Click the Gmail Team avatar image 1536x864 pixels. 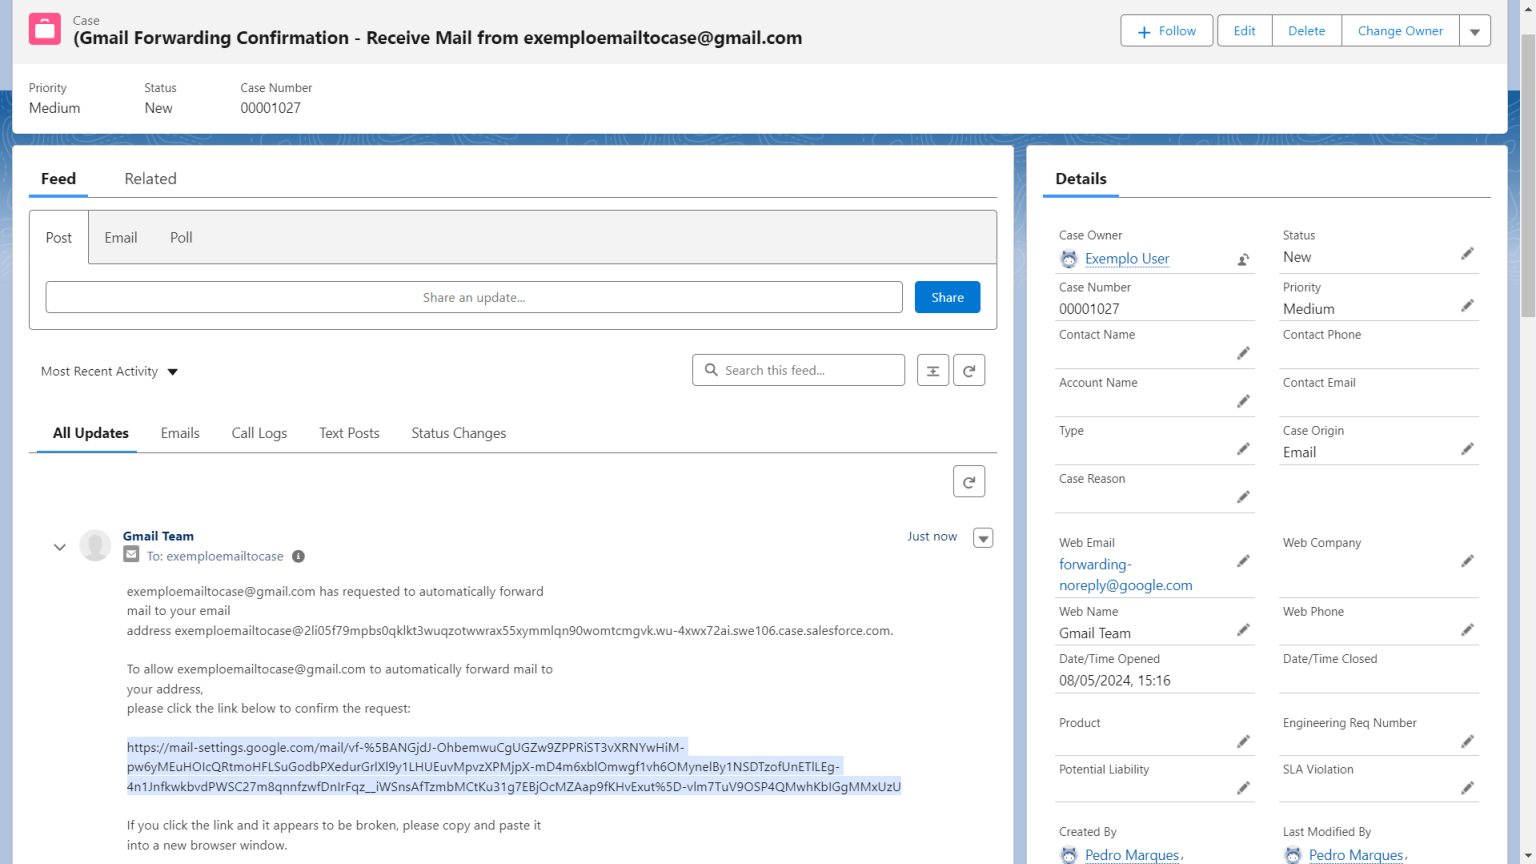(95, 545)
